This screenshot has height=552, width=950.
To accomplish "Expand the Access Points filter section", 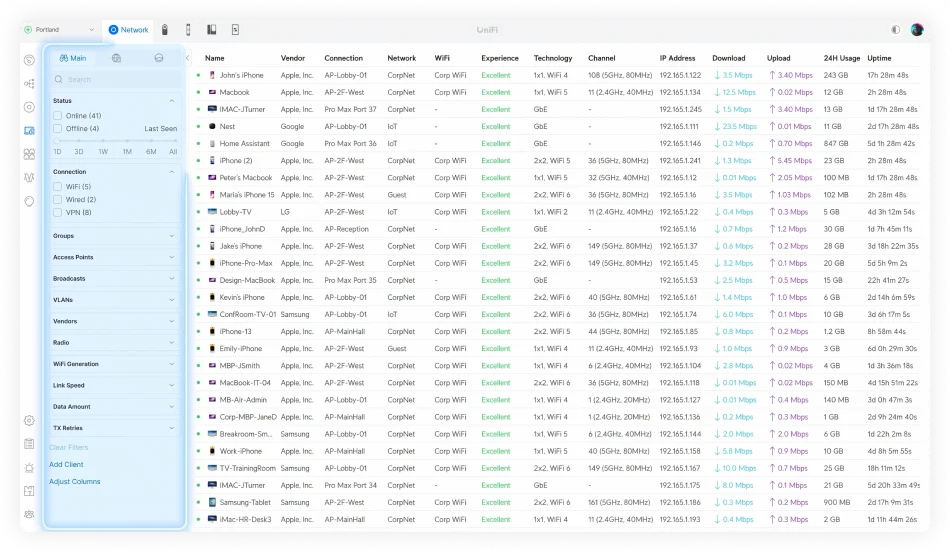I will pyautogui.click(x=114, y=257).
